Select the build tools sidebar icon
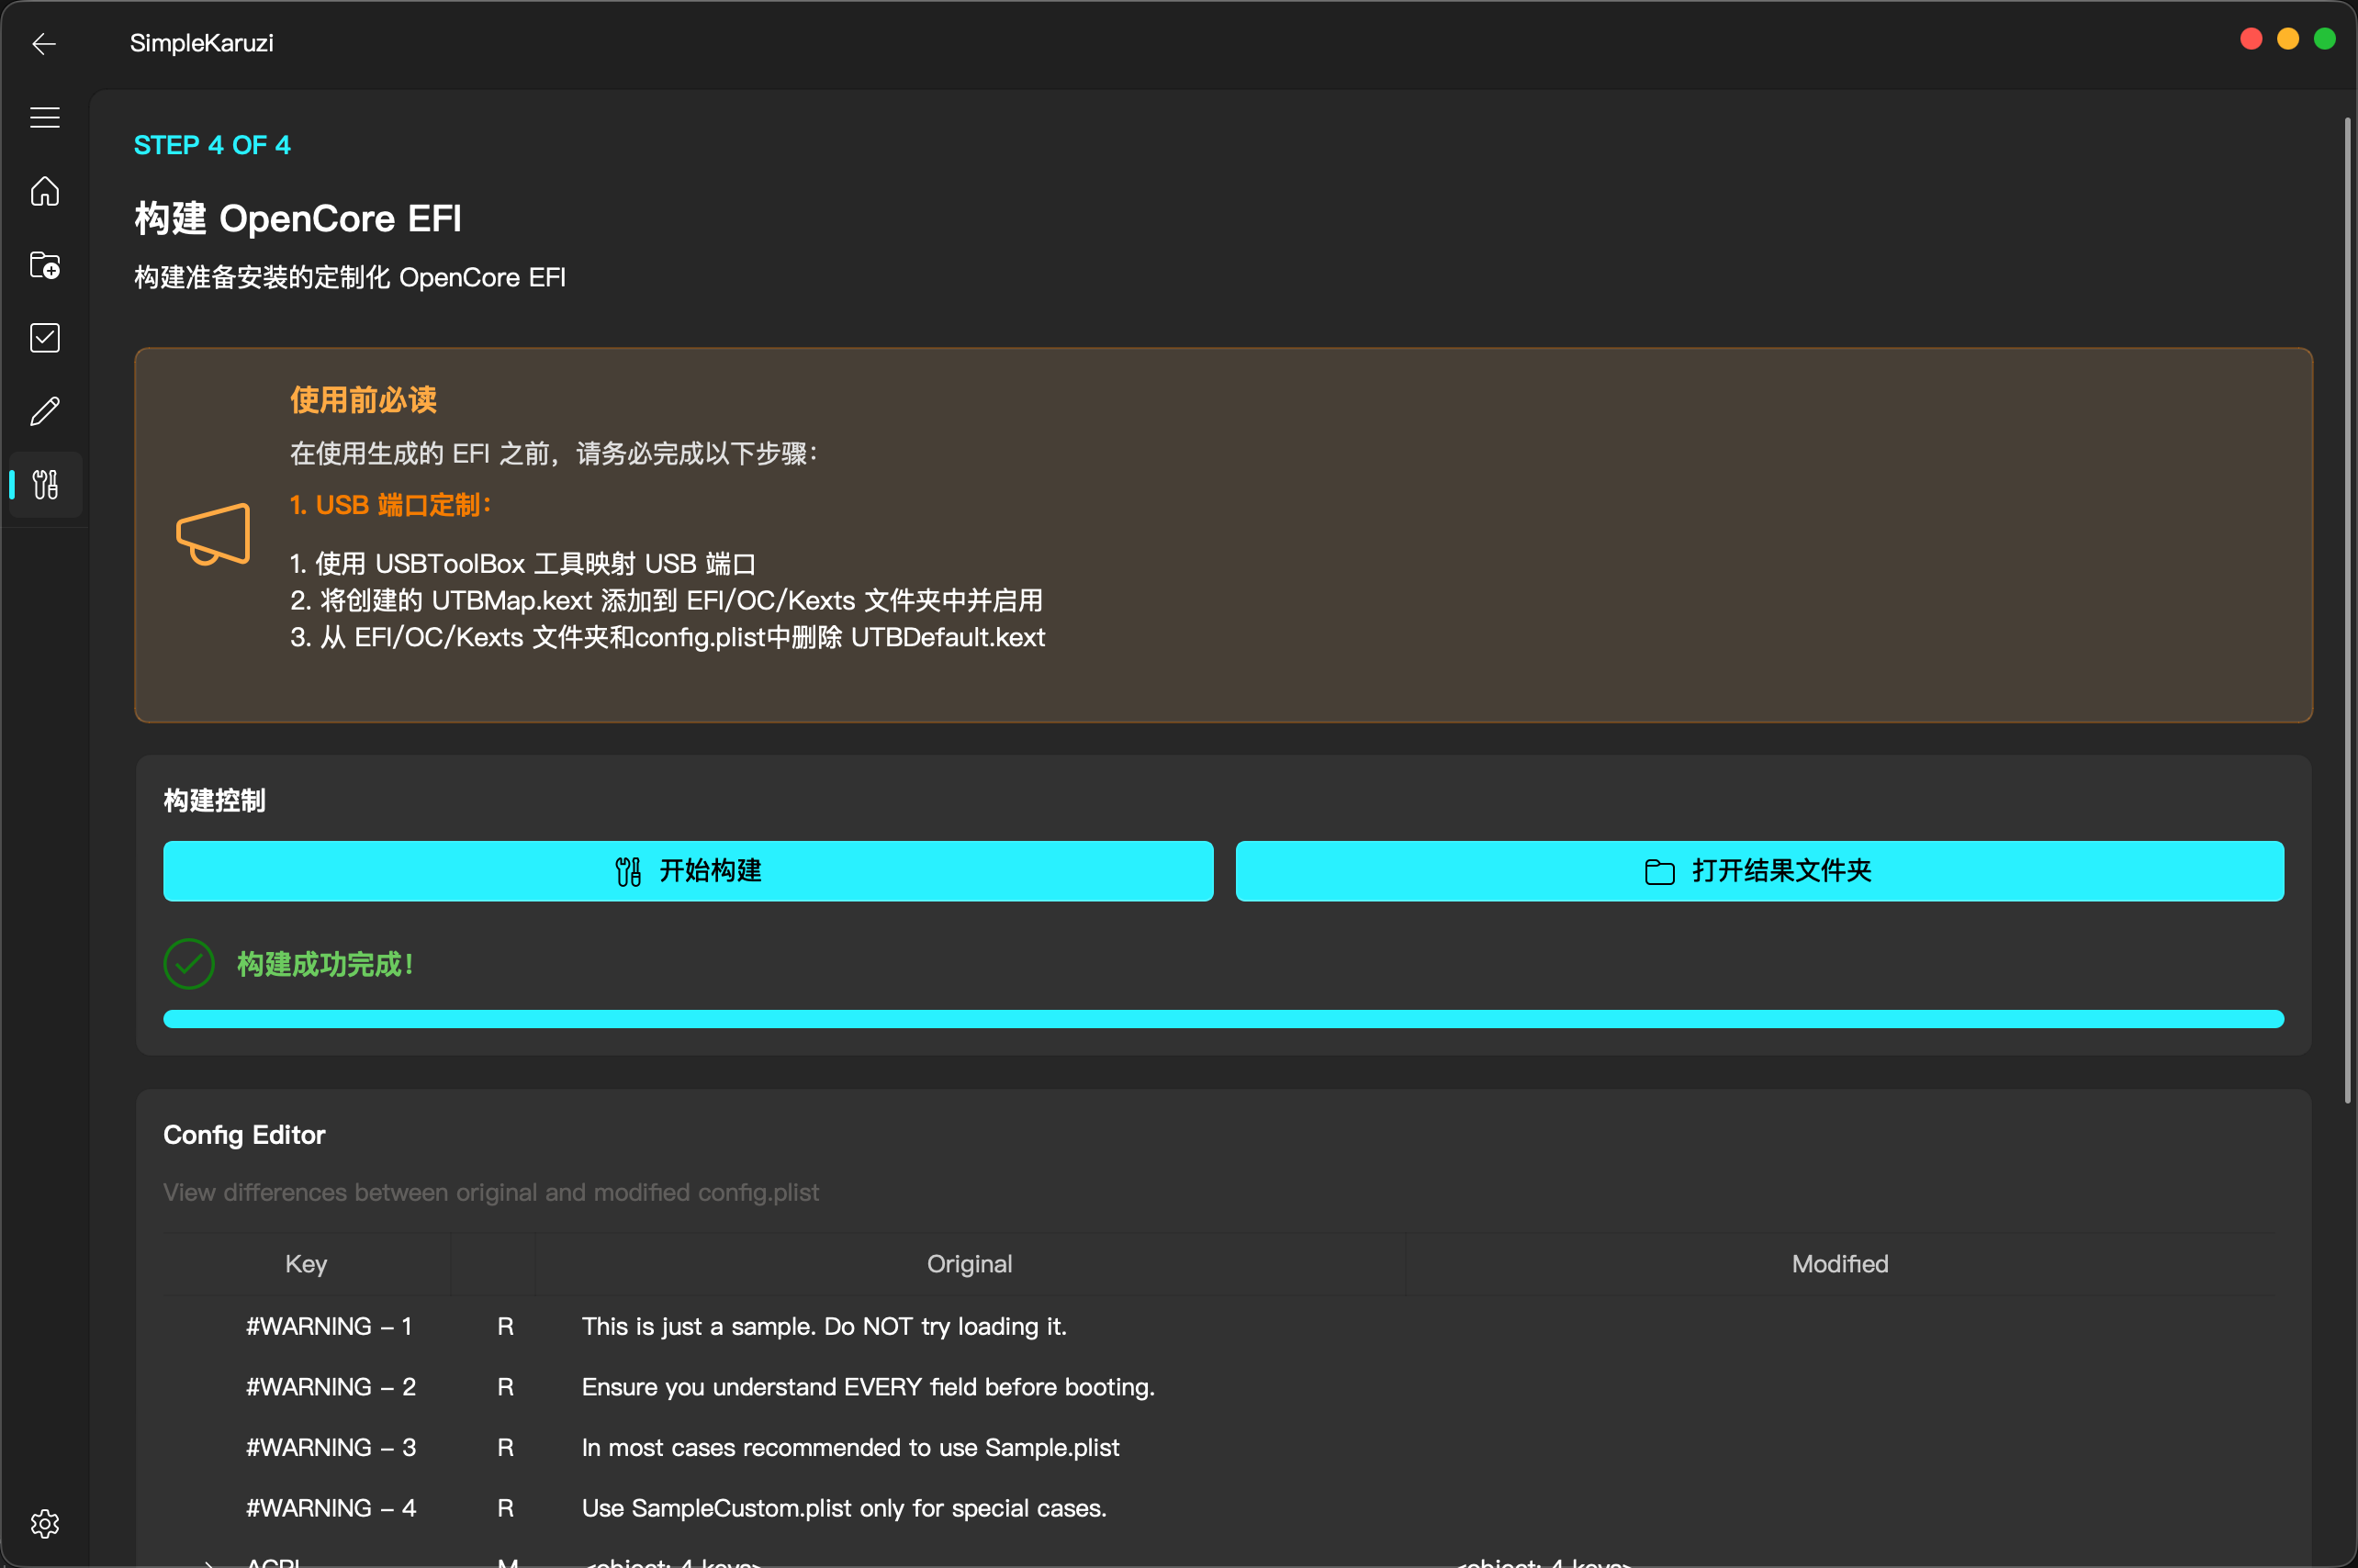The height and width of the screenshot is (1568, 2358). tap(45, 485)
